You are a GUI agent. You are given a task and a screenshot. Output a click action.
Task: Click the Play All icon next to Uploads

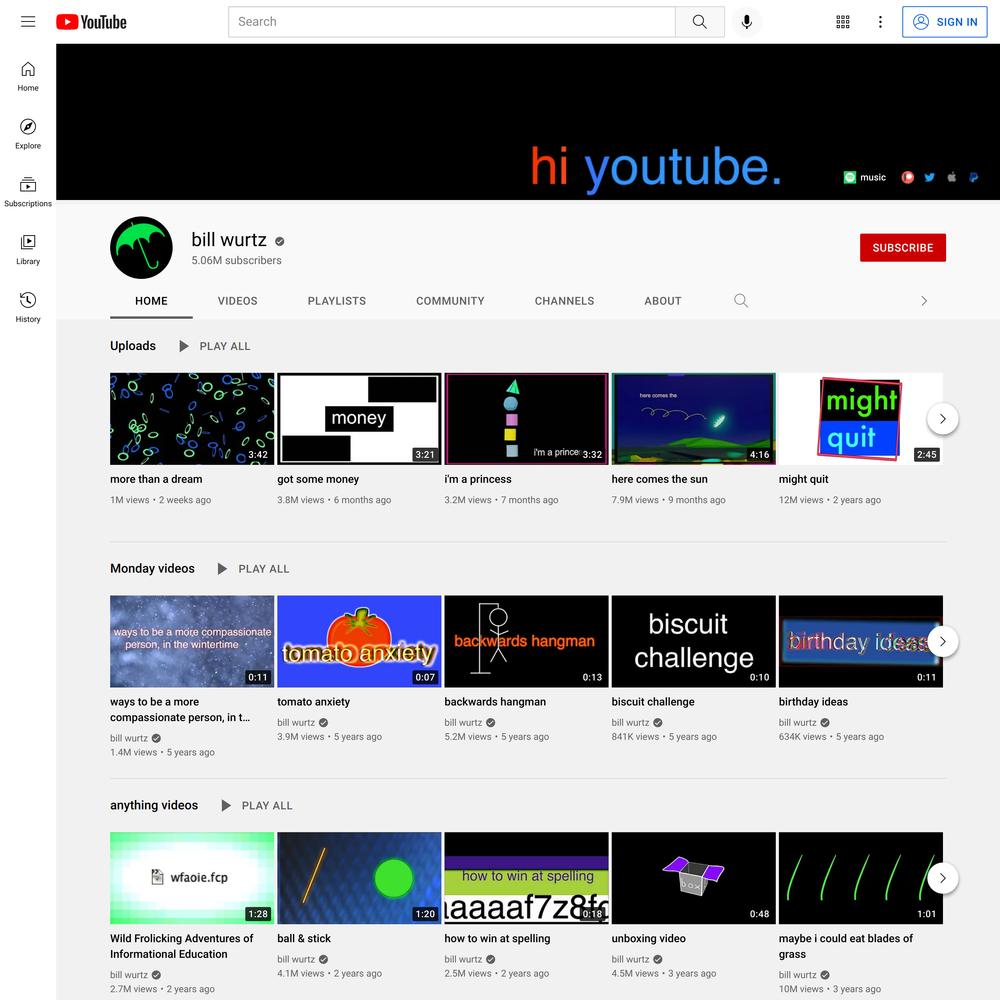point(184,346)
